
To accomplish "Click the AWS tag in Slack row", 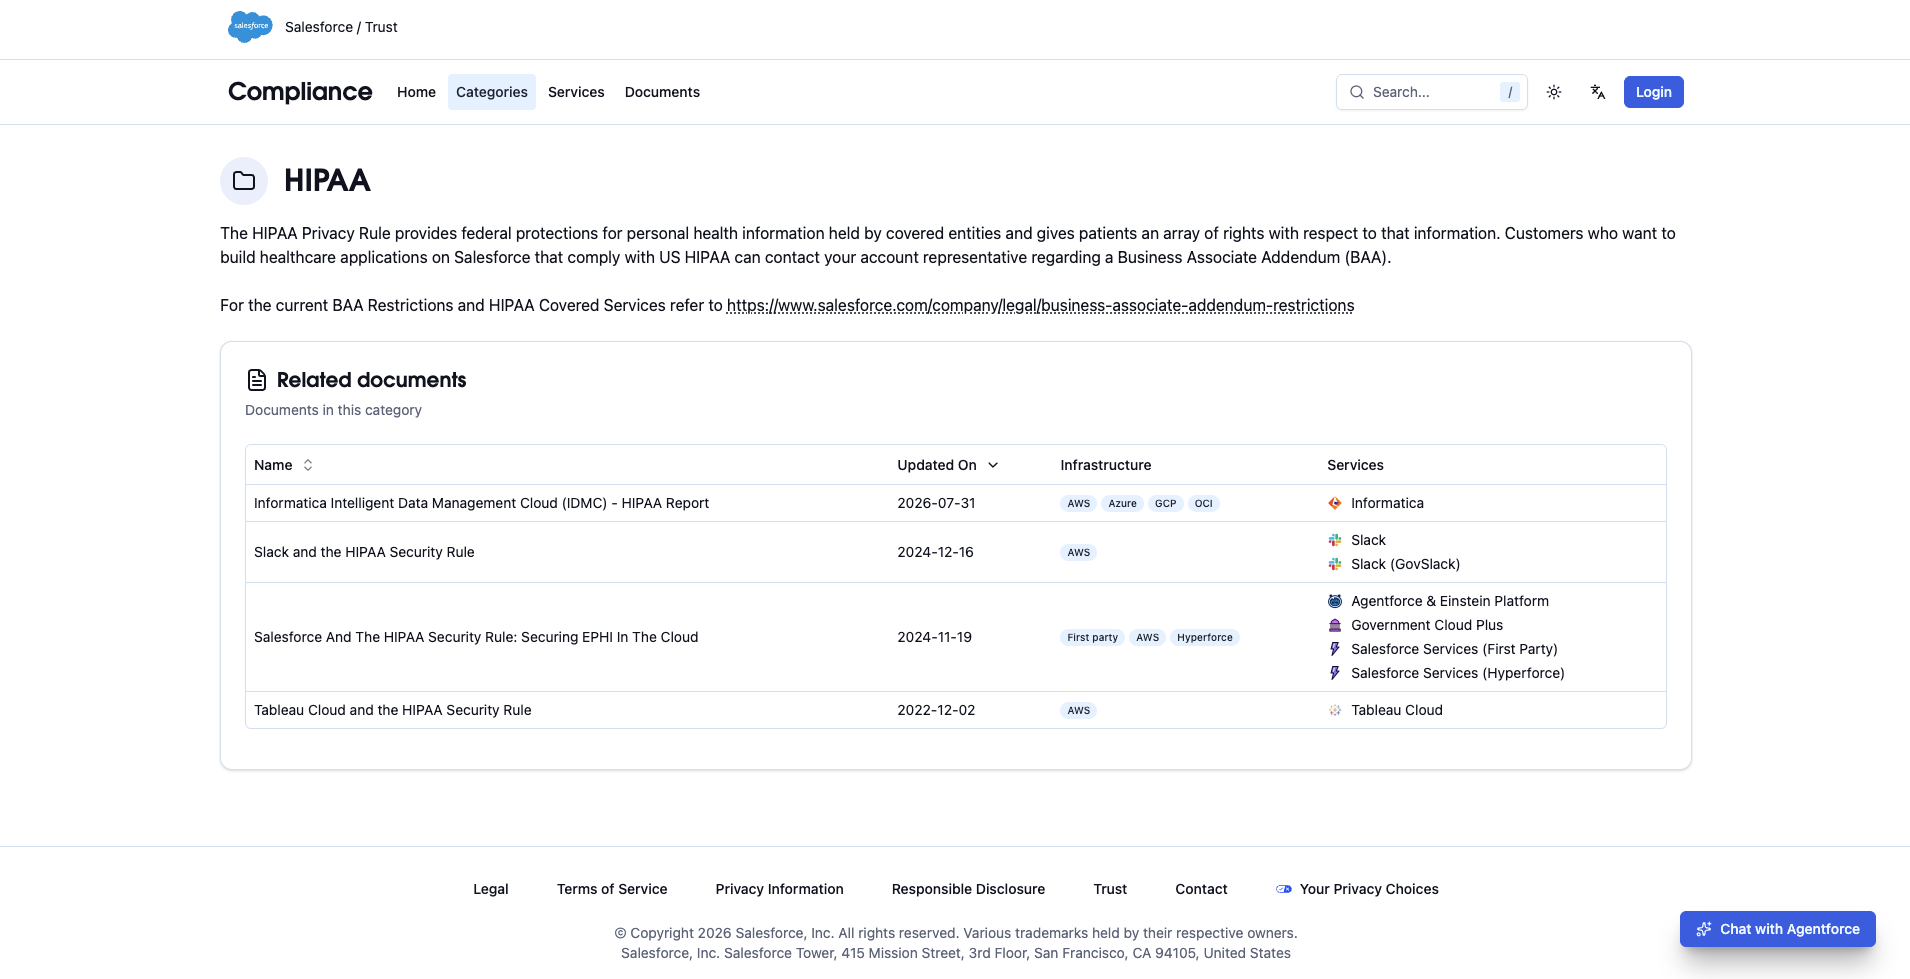I will pyautogui.click(x=1079, y=552).
